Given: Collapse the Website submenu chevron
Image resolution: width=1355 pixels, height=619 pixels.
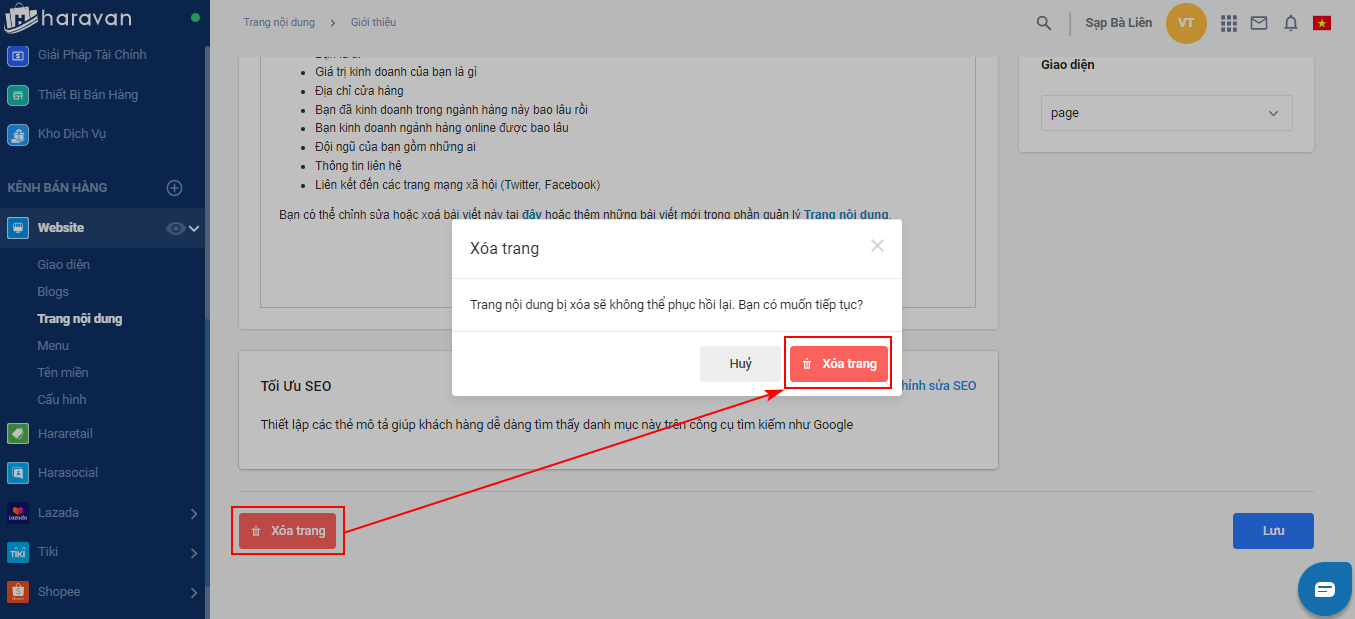Looking at the screenshot, I should [194, 228].
